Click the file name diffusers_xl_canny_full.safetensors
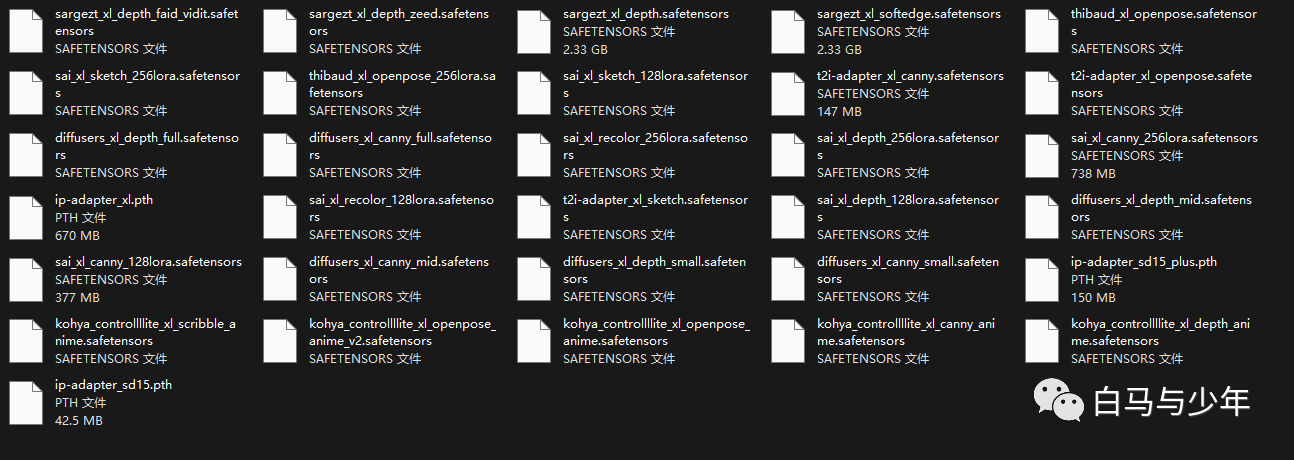The image size is (1294, 460). point(400,146)
